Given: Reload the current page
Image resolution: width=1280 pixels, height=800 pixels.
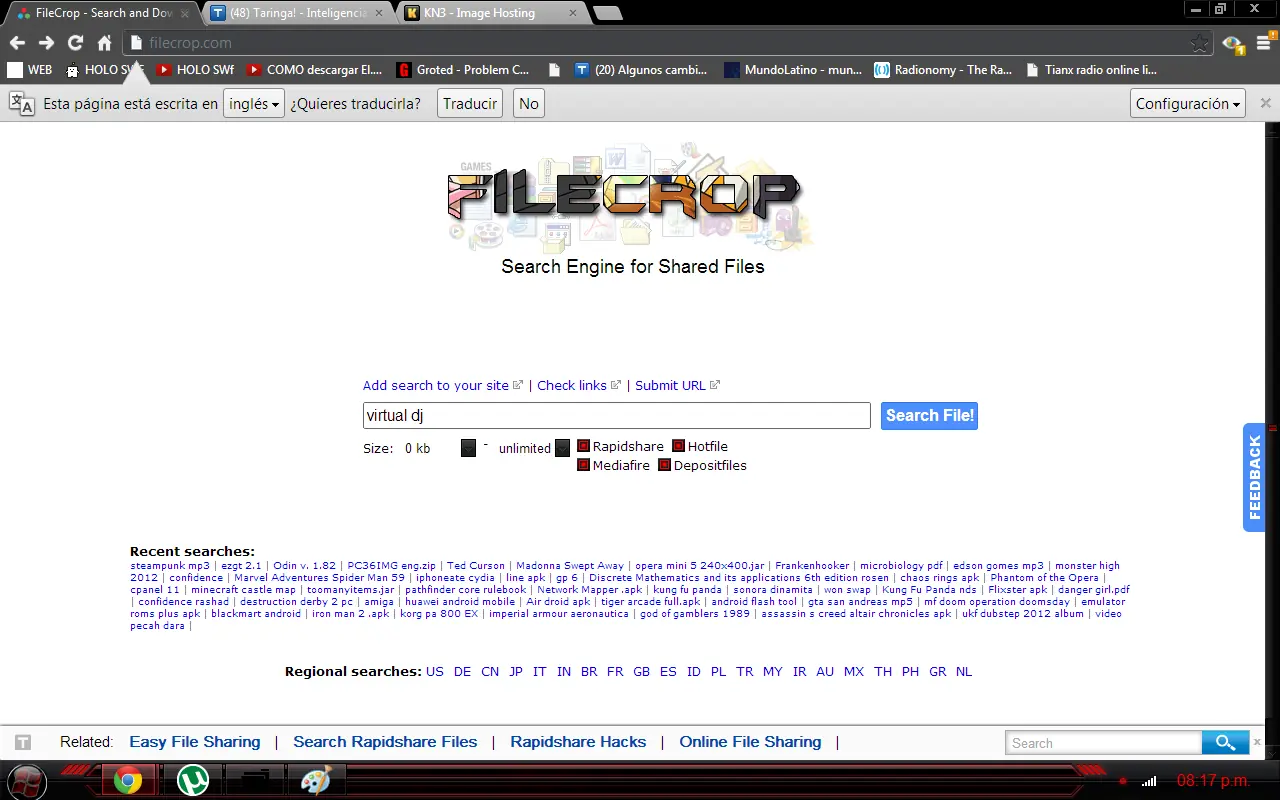Looking at the screenshot, I should coord(75,43).
